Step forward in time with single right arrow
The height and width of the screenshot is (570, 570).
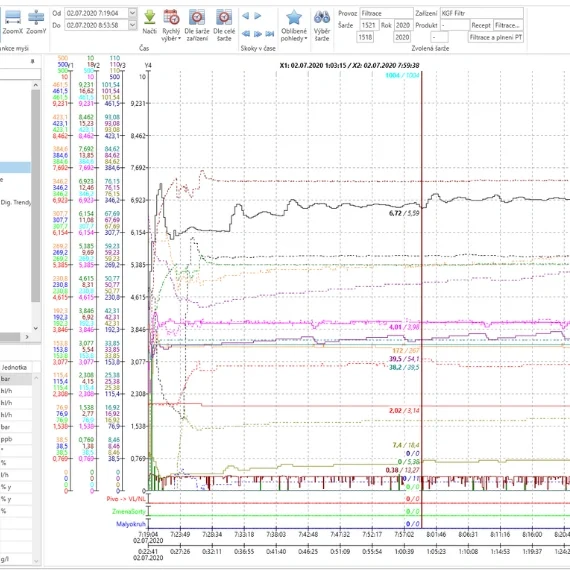click(258, 16)
